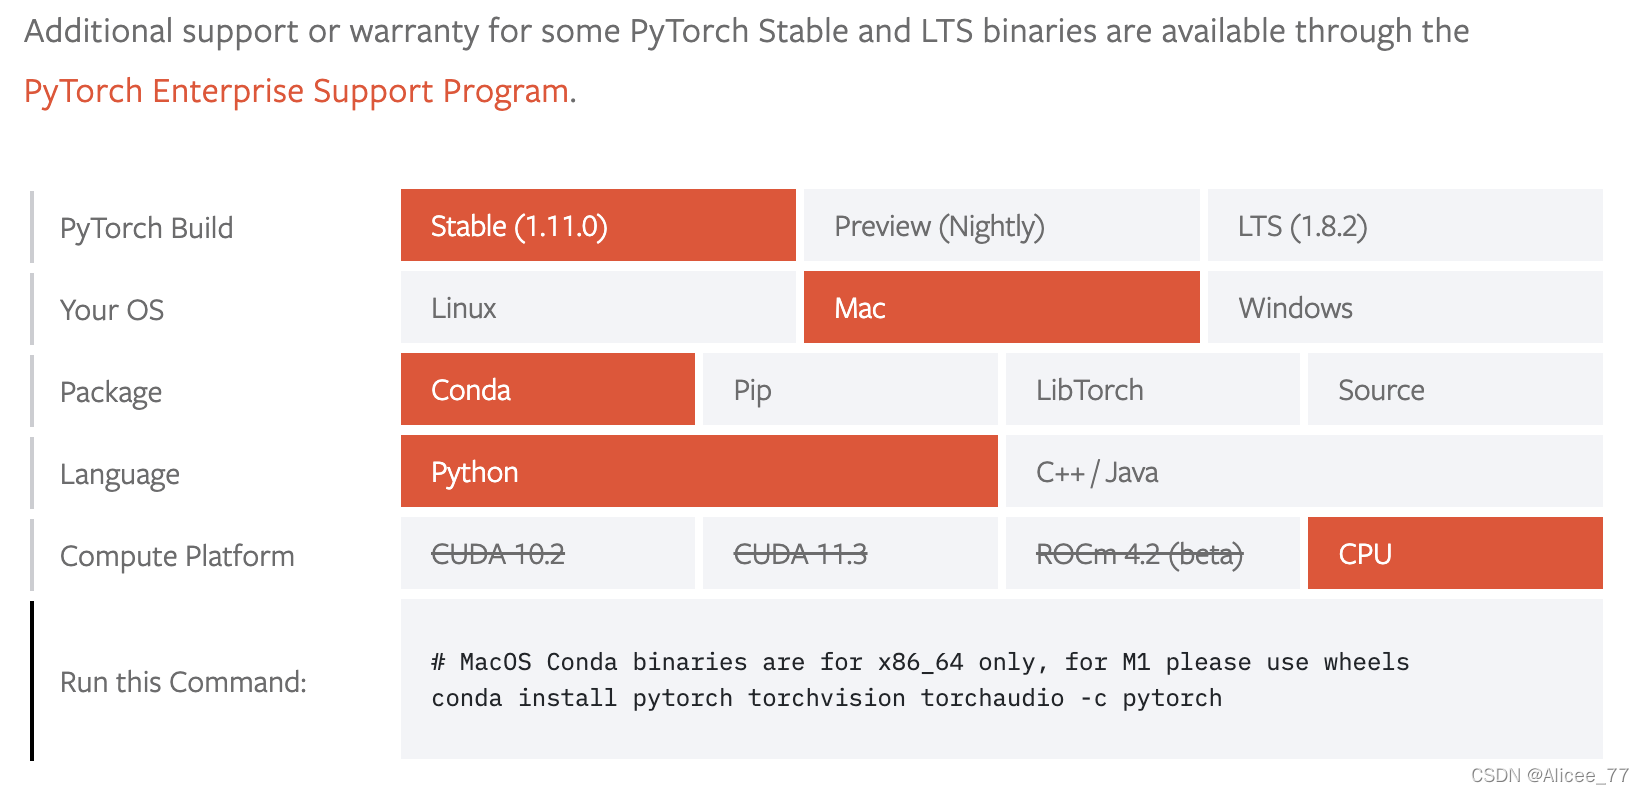1644x794 pixels.
Task: Select Linux as the operating system
Action: tap(597, 308)
